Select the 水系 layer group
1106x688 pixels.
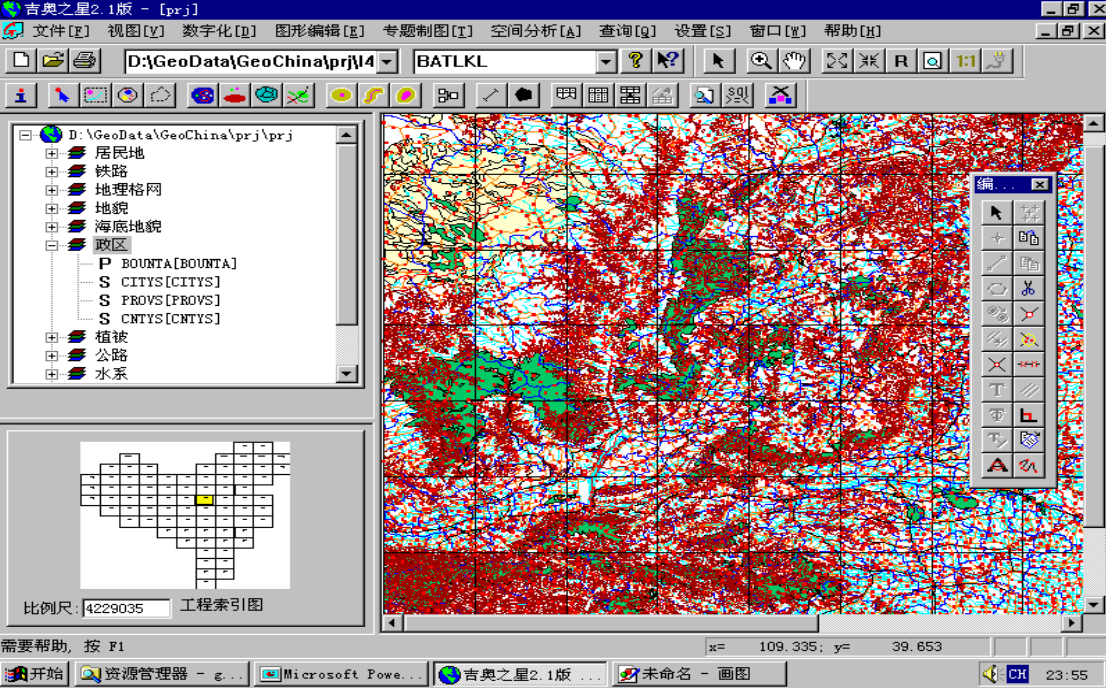111,374
